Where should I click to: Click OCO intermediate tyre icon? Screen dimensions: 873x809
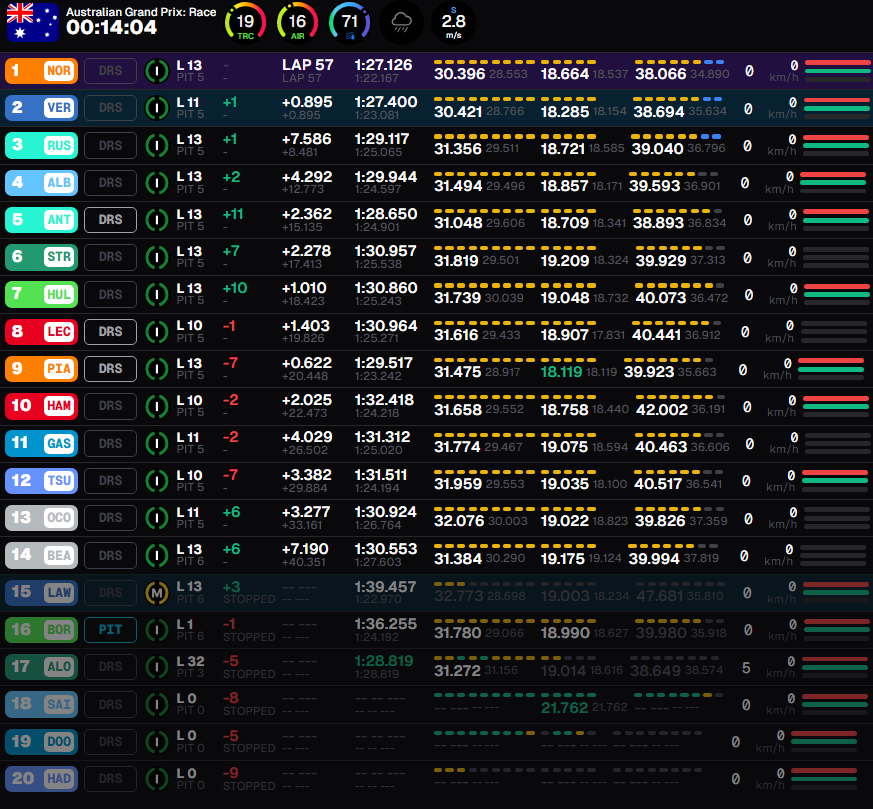coord(156,518)
